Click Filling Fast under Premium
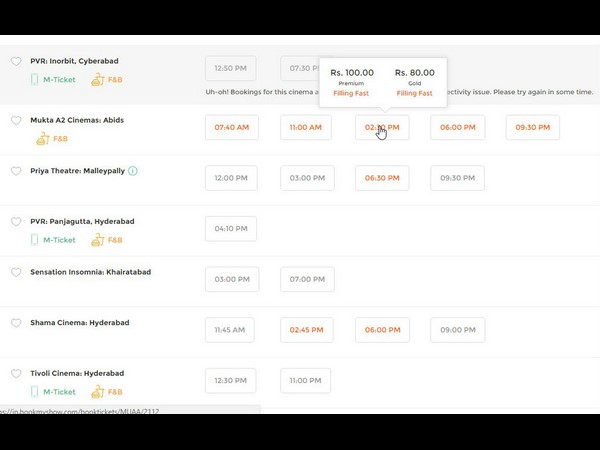Viewport: 600px width, 450px height. point(351,93)
